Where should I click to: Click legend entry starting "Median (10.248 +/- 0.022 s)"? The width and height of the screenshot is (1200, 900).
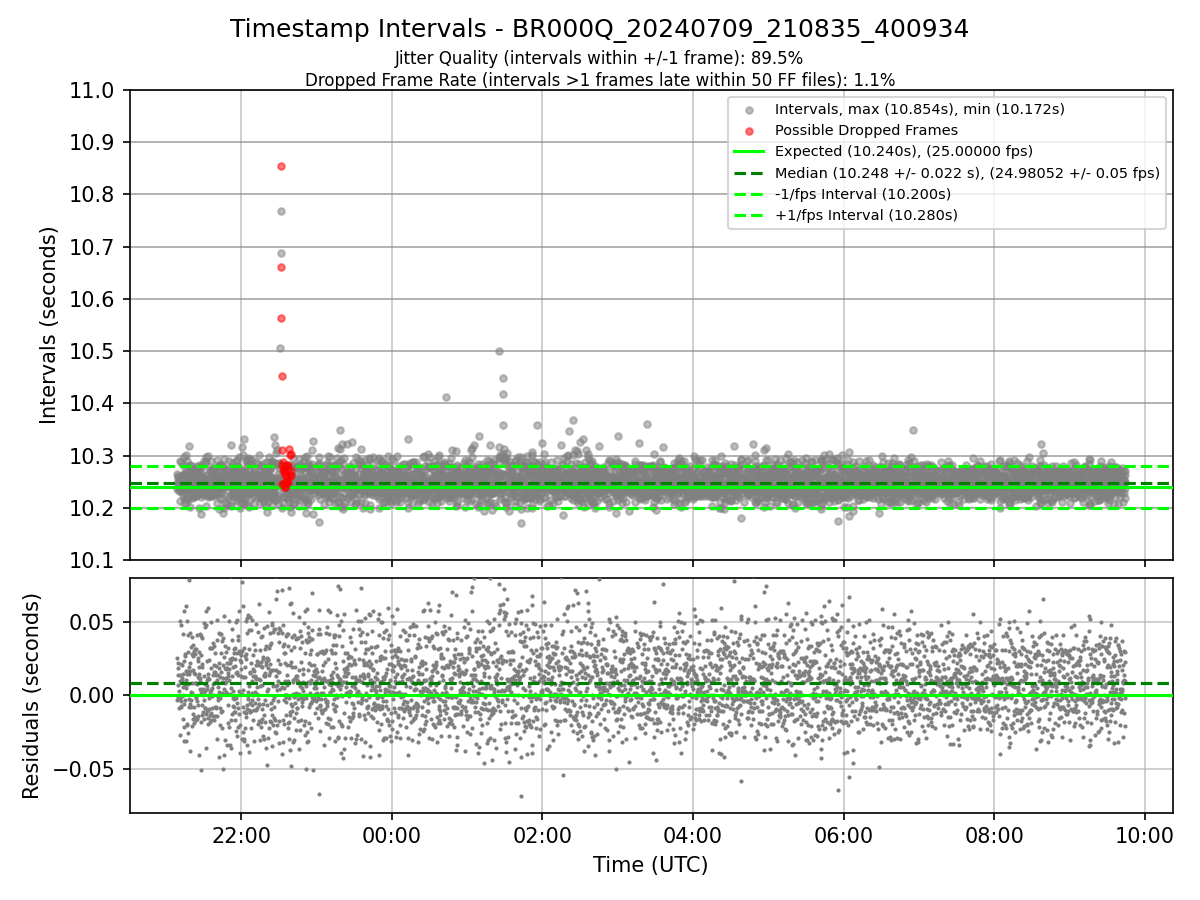[967, 172]
